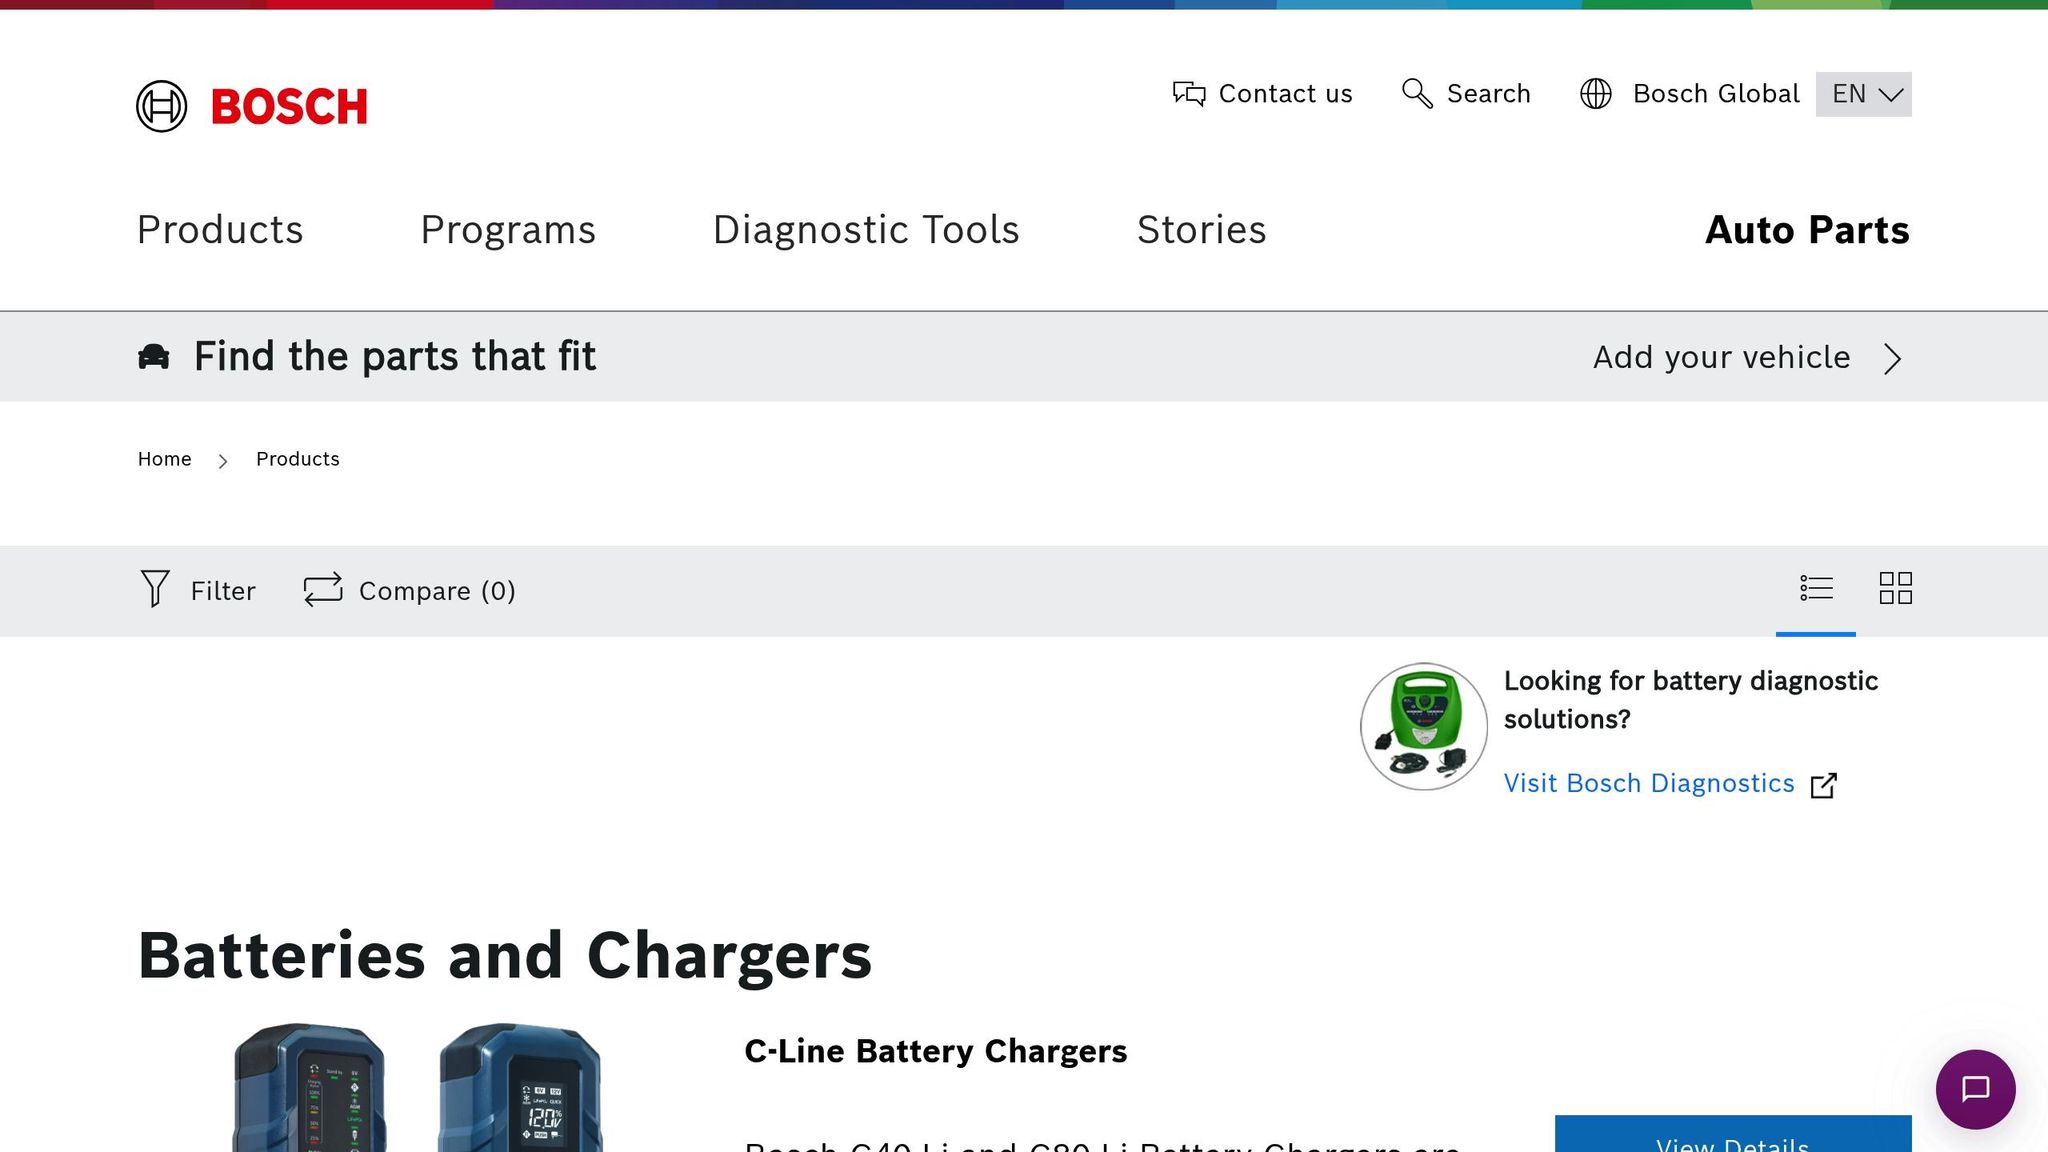Screen dimensions: 2048x1152
Task: Click the external link icon
Action: pyautogui.click(x=1824, y=785)
